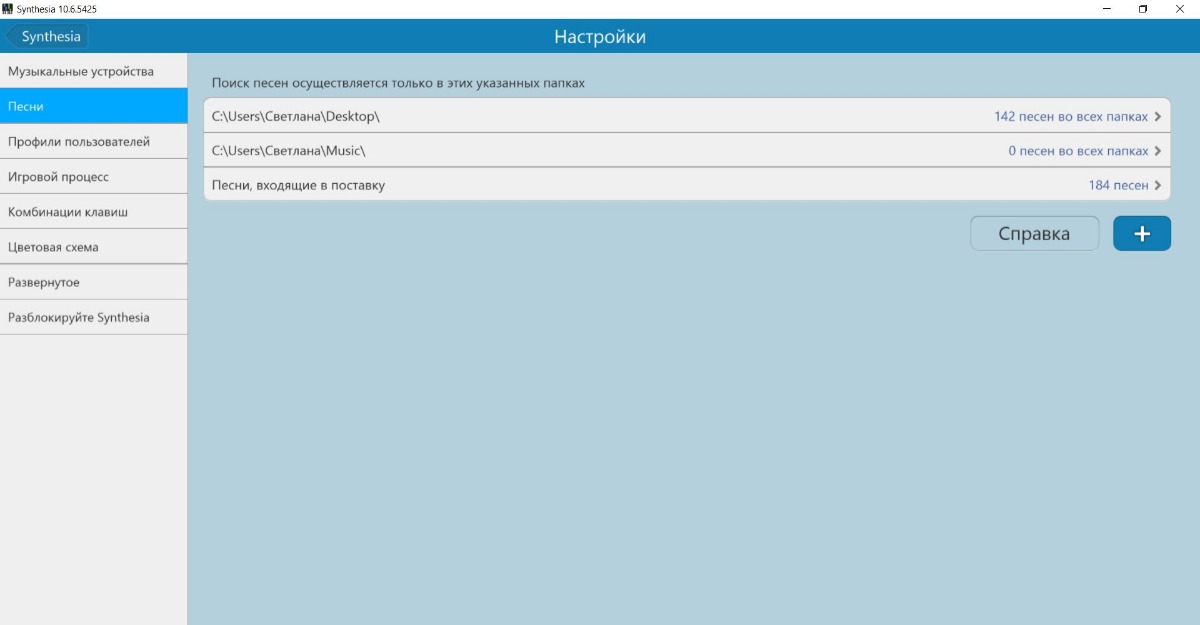Click the Synthesia app icon in title bar
This screenshot has width=1200, height=625.
click(8, 8)
